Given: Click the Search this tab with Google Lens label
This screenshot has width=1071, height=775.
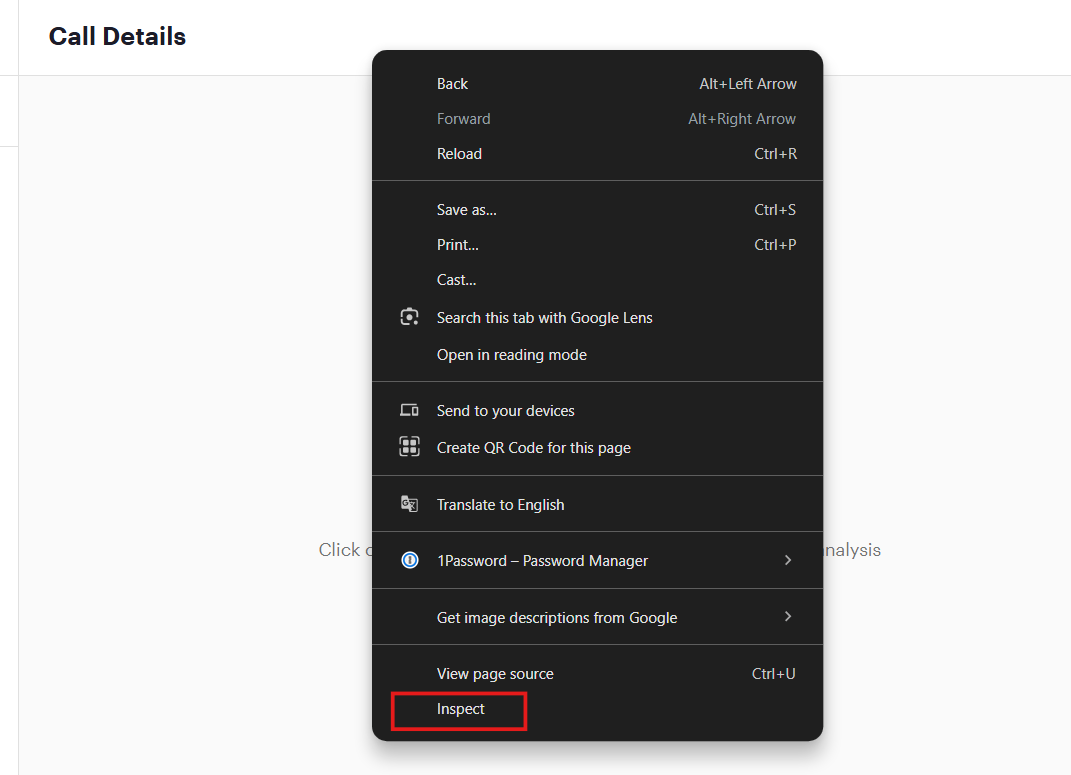Looking at the screenshot, I should pyautogui.click(x=544, y=318).
